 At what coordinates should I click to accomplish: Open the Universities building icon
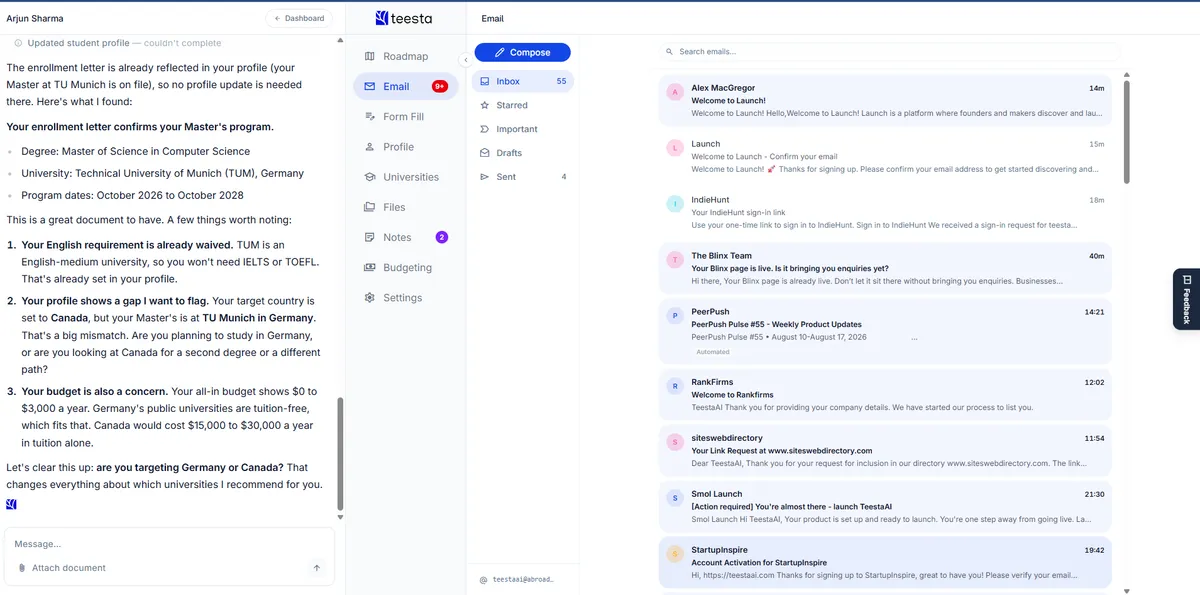[370, 177]
